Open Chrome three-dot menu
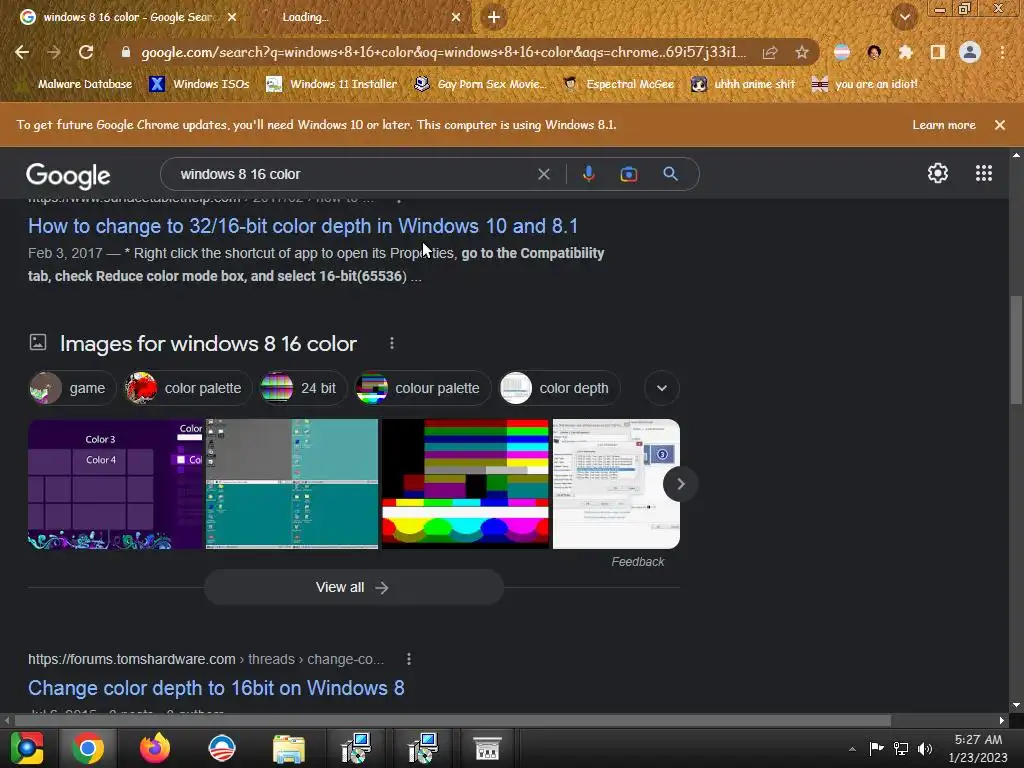Viewport: 1024px width, 768px height. point(1002,52)
